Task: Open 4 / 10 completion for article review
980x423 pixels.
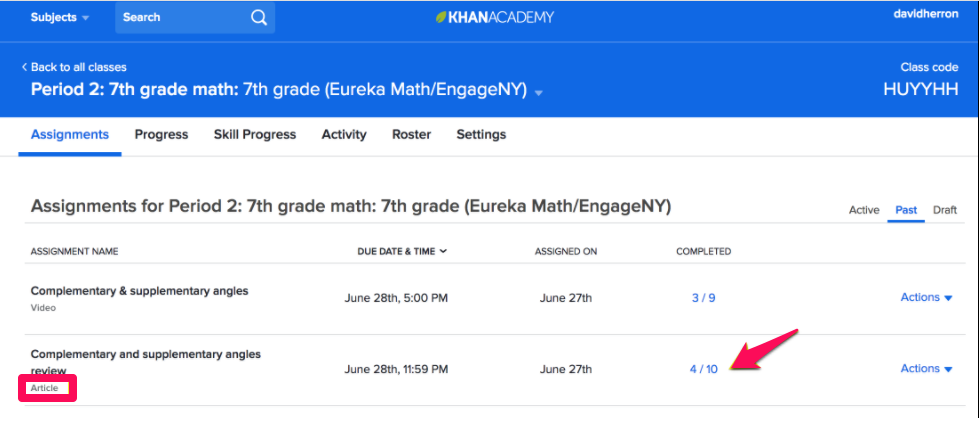Action: 703,369
